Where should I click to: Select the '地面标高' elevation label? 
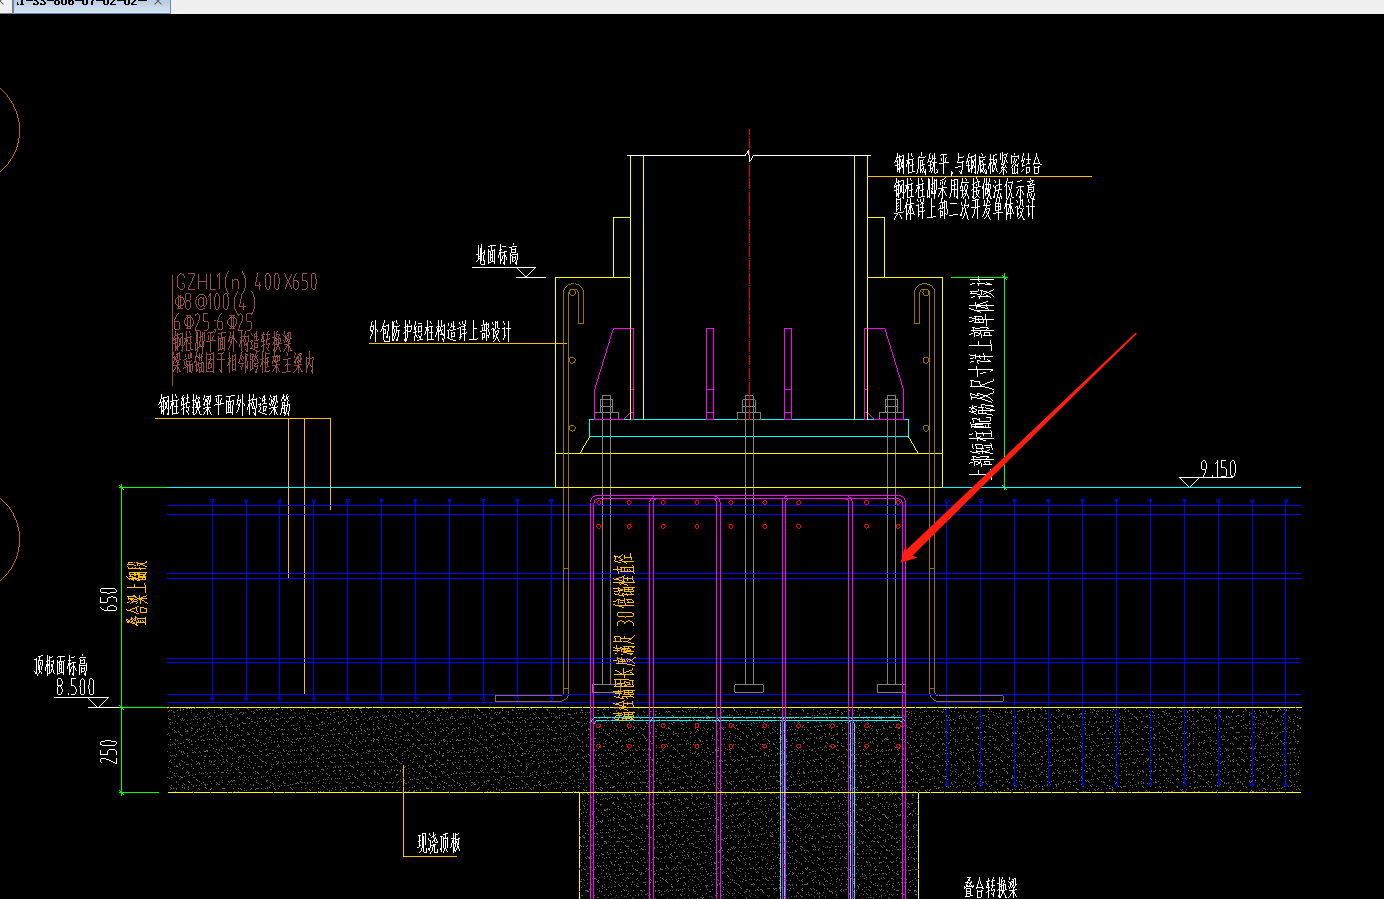pyautogui.click(x=497, y=255)
